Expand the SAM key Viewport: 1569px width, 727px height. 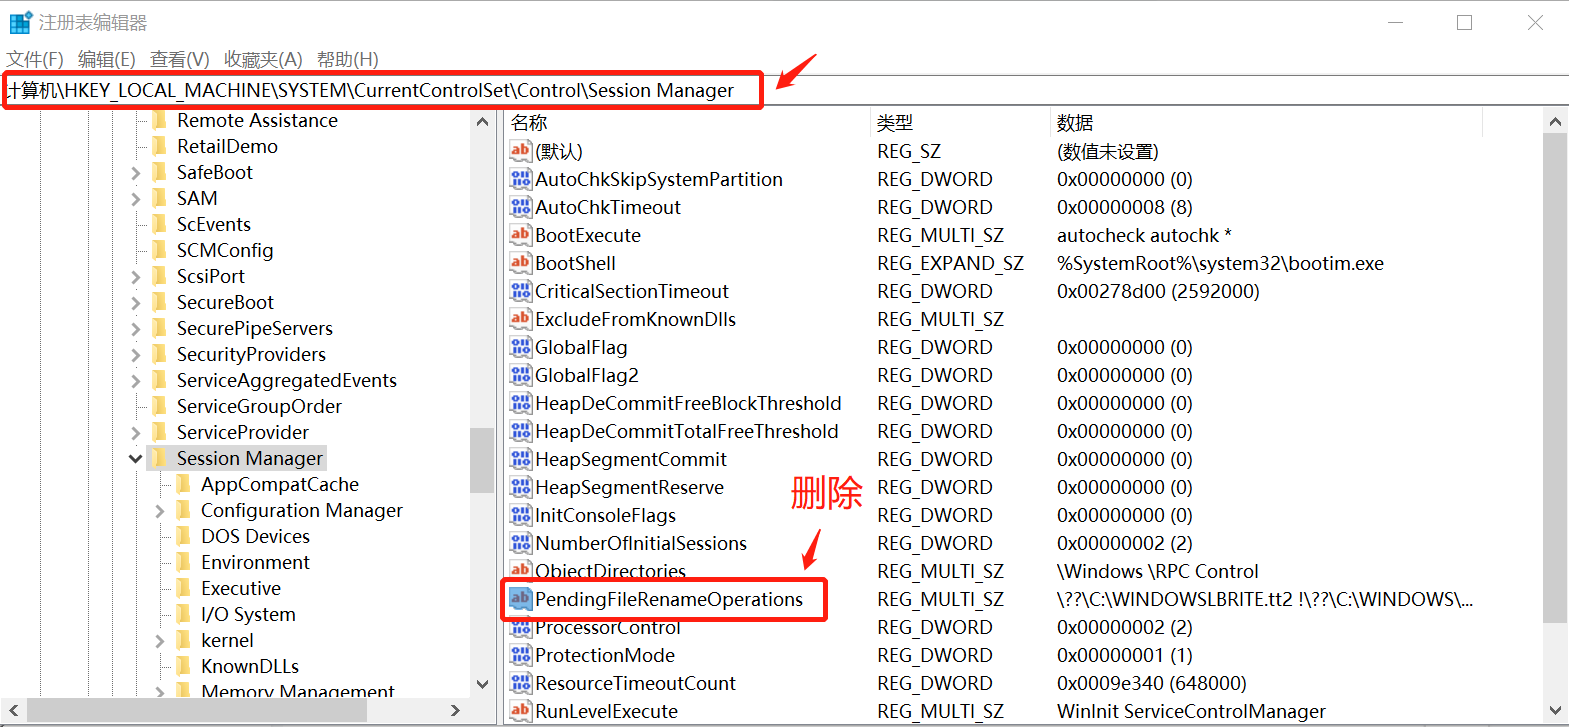tap(135, 199)
